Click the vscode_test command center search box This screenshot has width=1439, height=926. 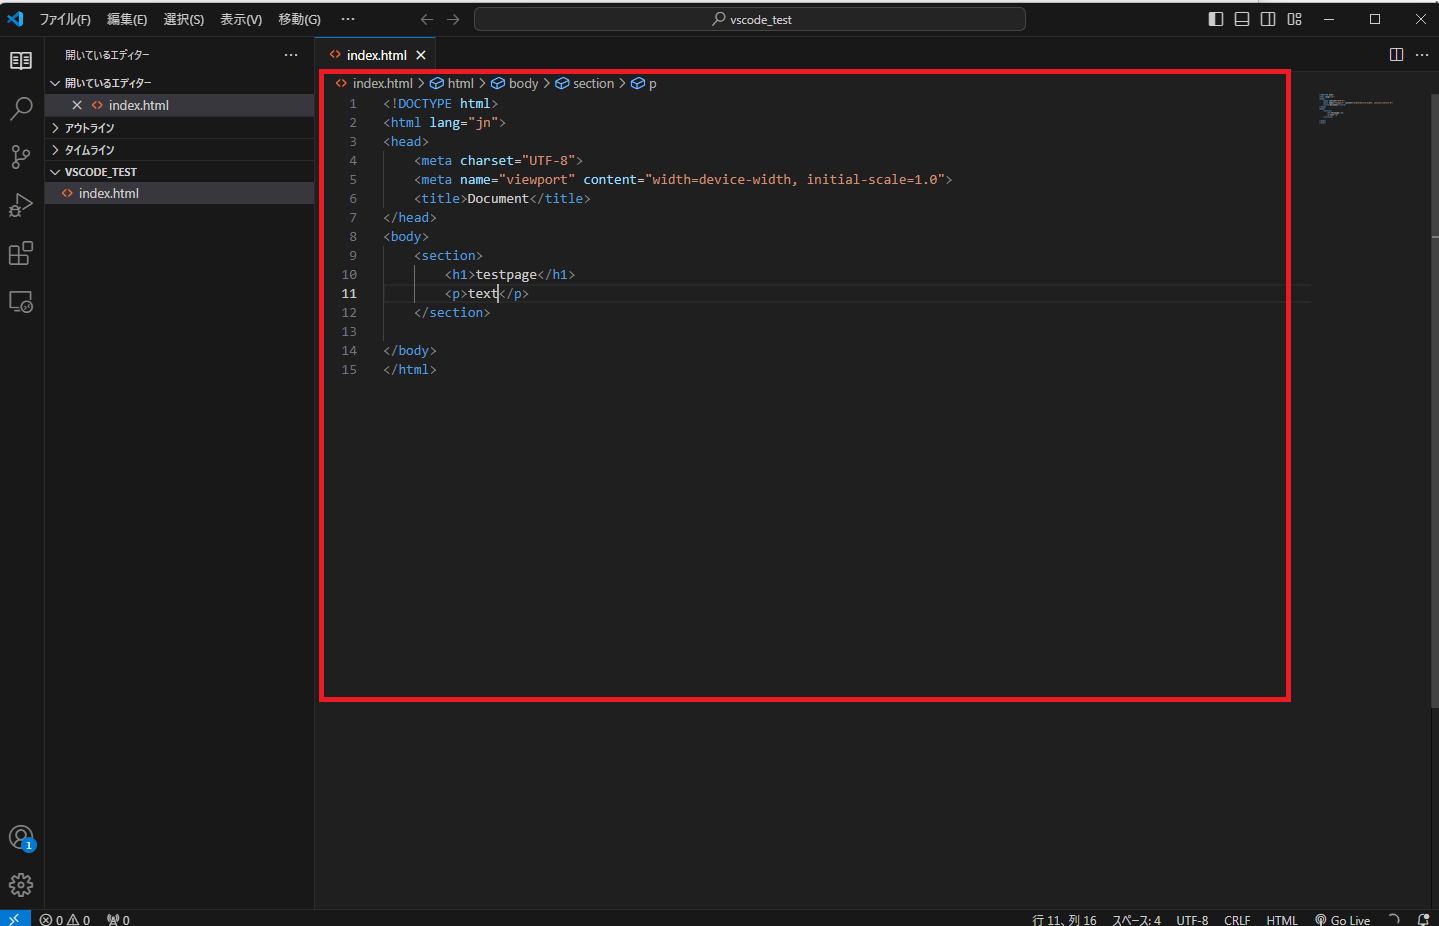[749, 19]
